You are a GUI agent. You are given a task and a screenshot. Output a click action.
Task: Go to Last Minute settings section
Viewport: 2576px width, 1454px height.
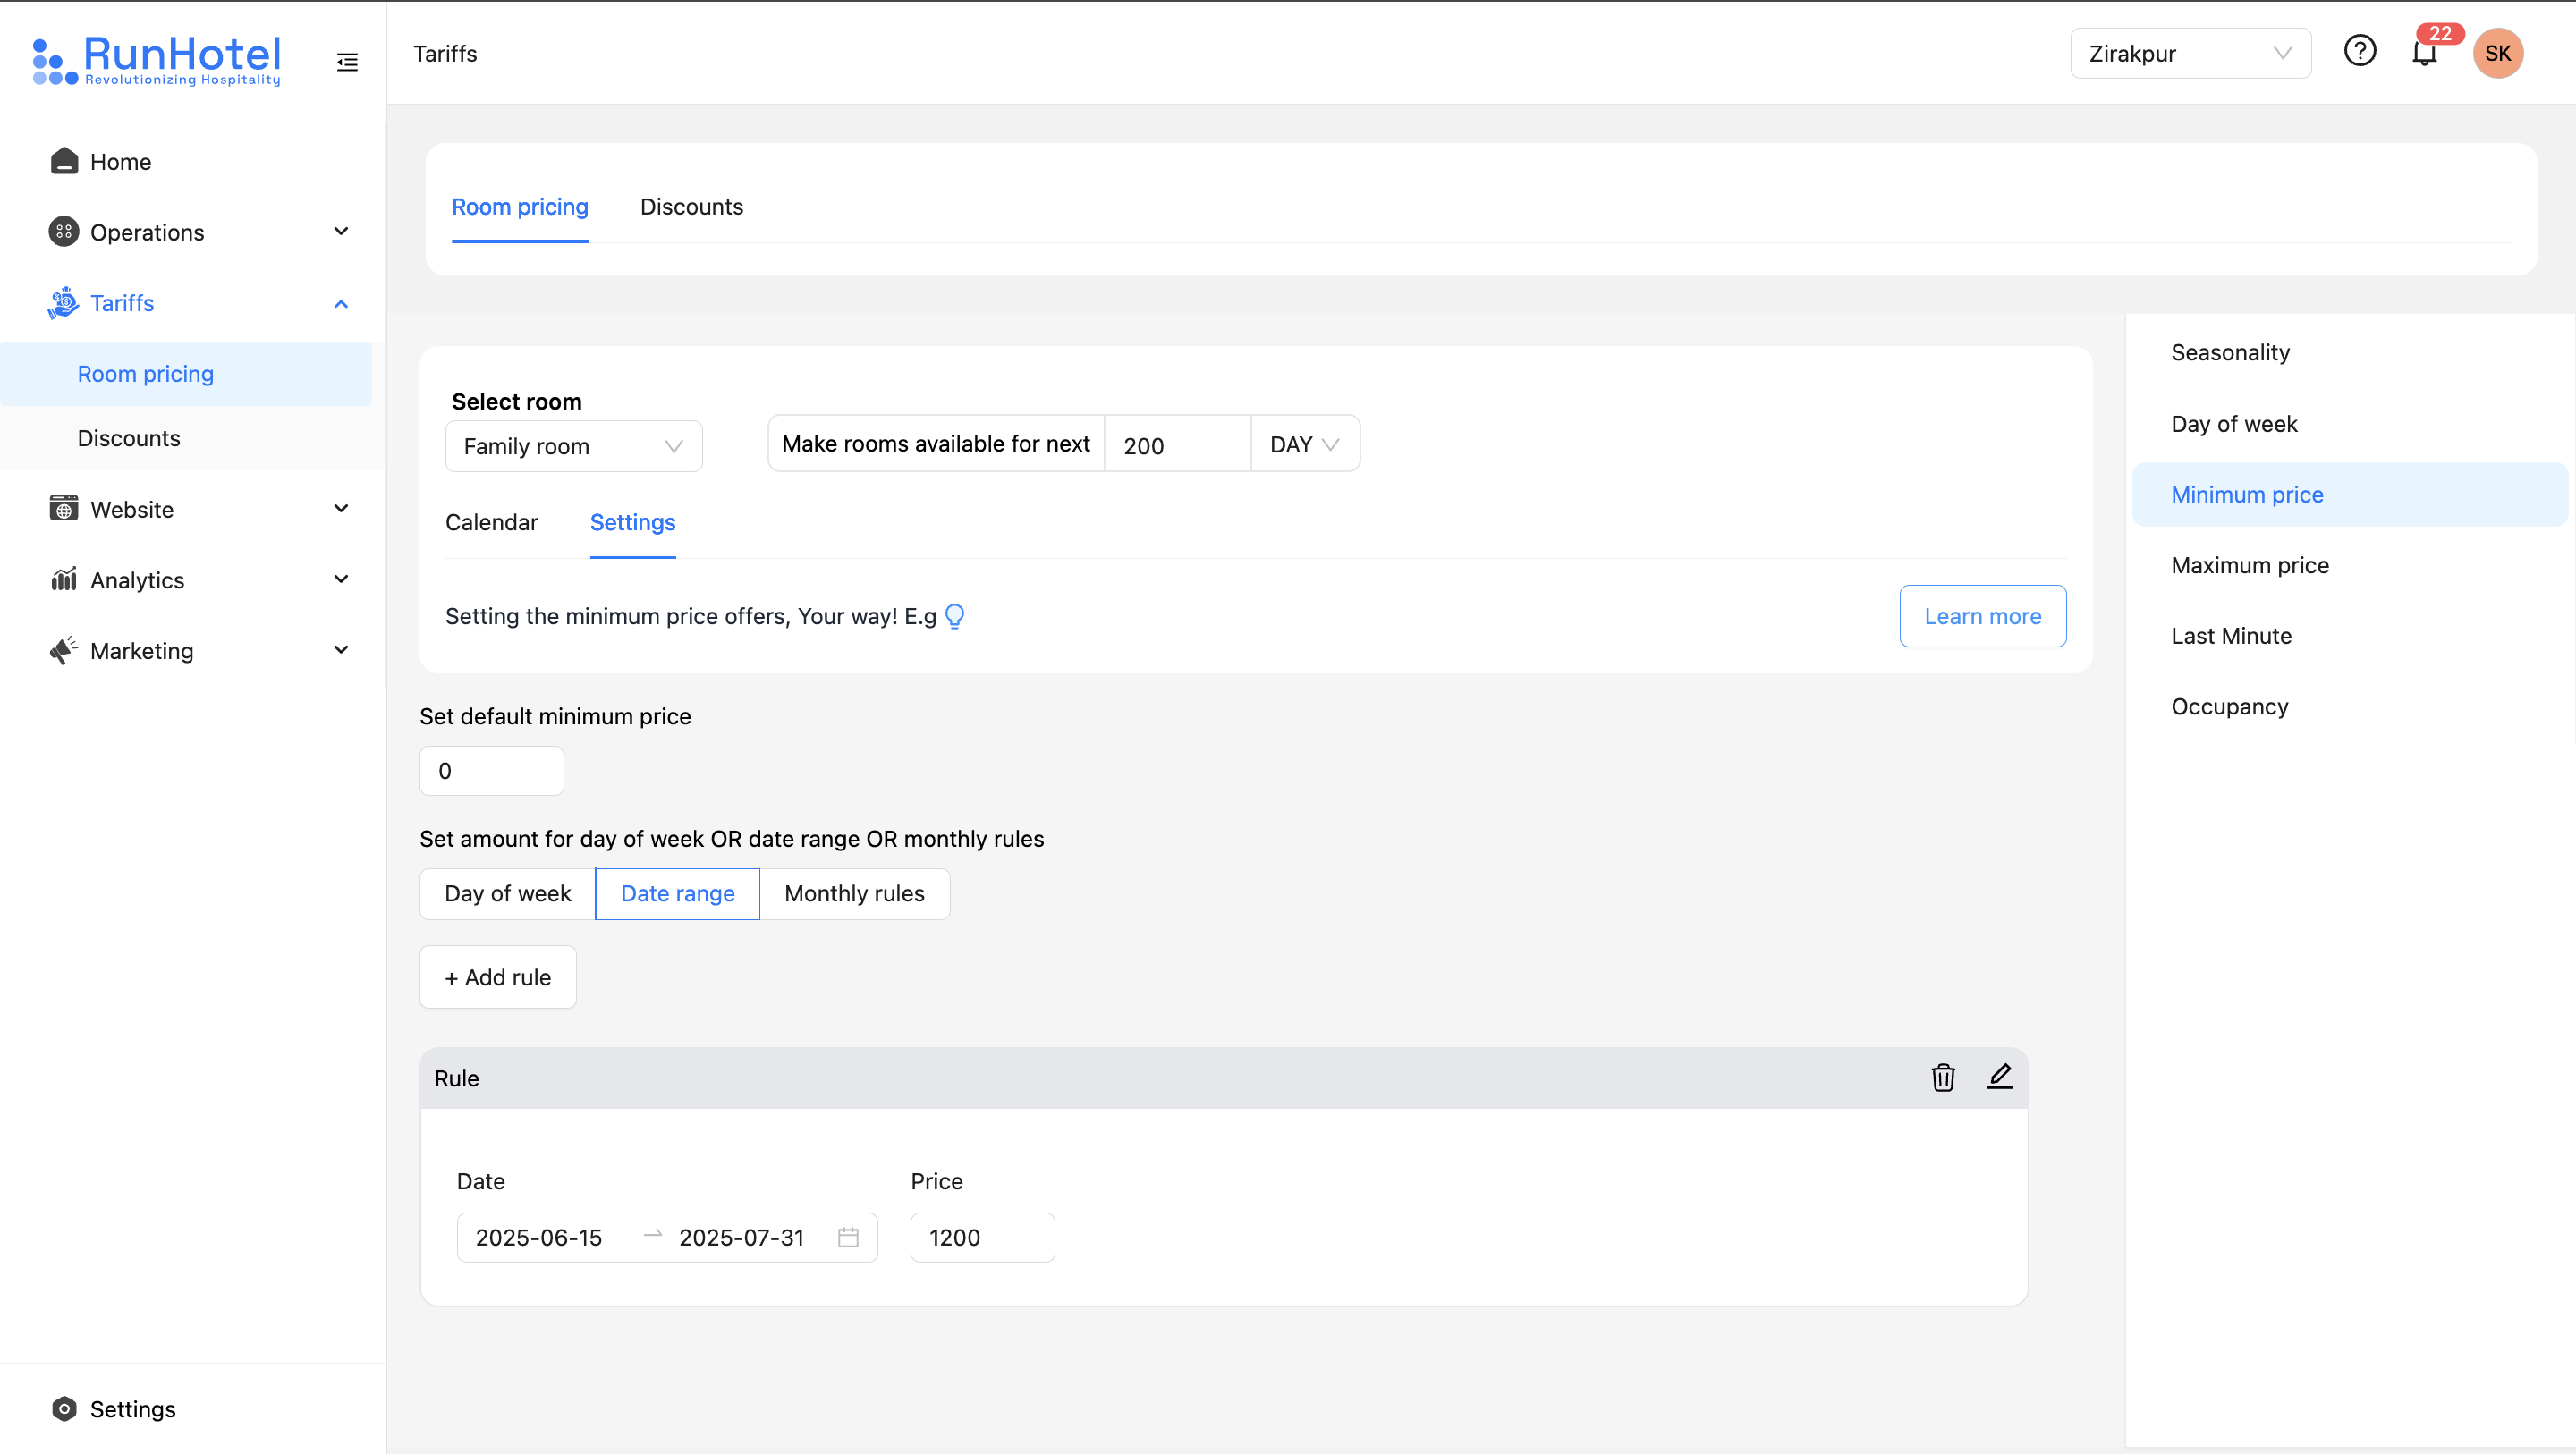2350,636
